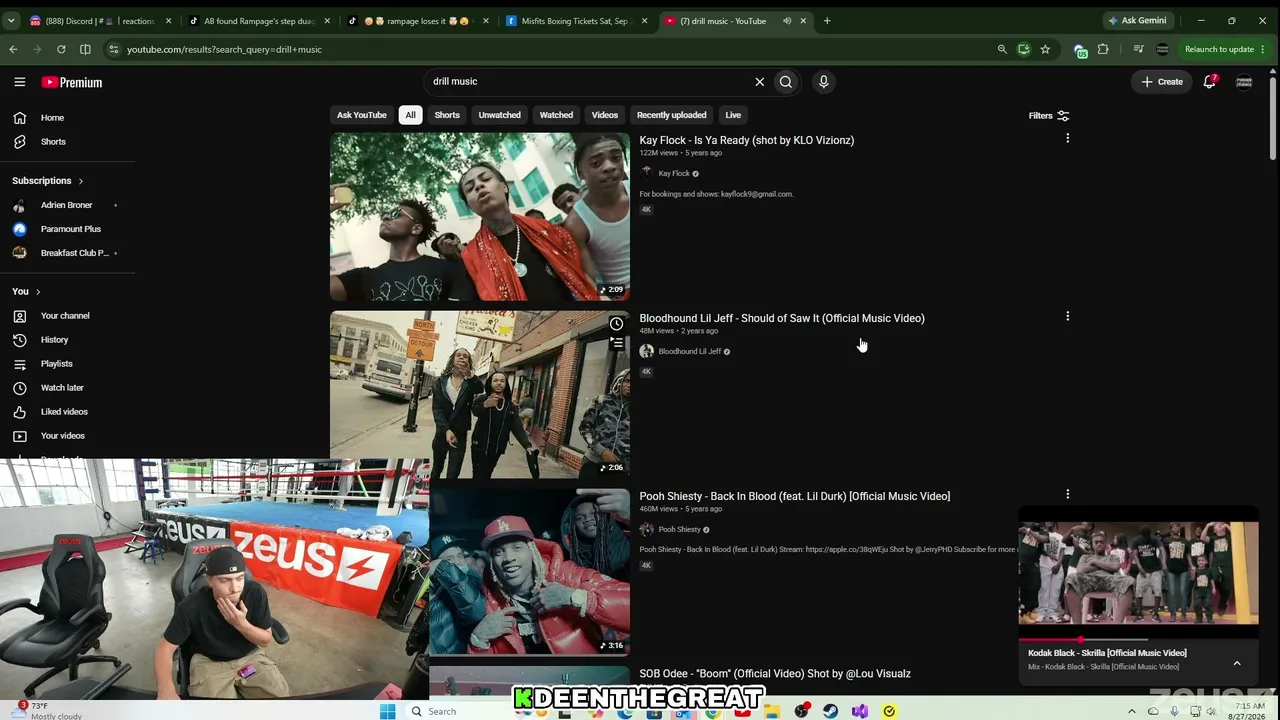Open the Windows Start menu
The width and height of the screenshot is (1280, 720).
[387, 711]
